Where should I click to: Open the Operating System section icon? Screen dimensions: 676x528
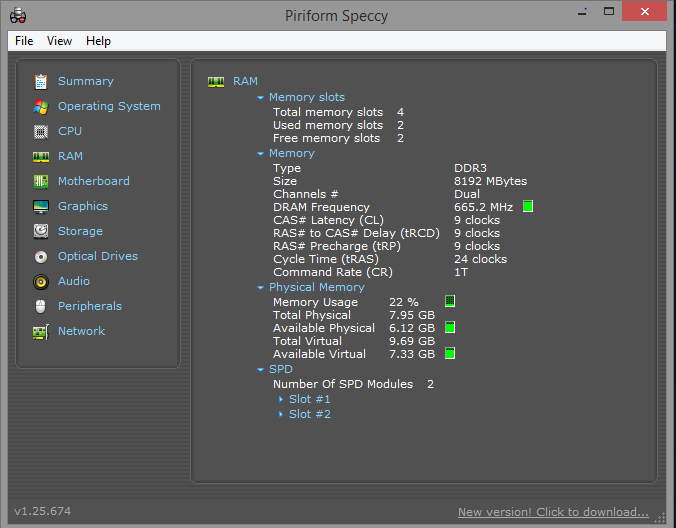click(41, 106)
